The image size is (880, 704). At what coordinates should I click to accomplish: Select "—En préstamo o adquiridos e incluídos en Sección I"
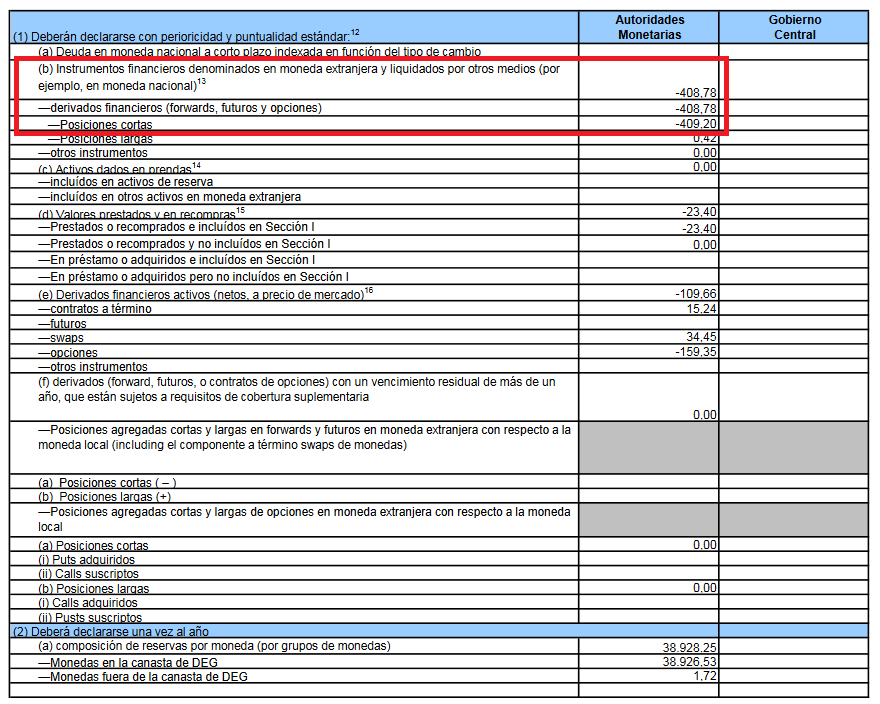click(177, 260)
